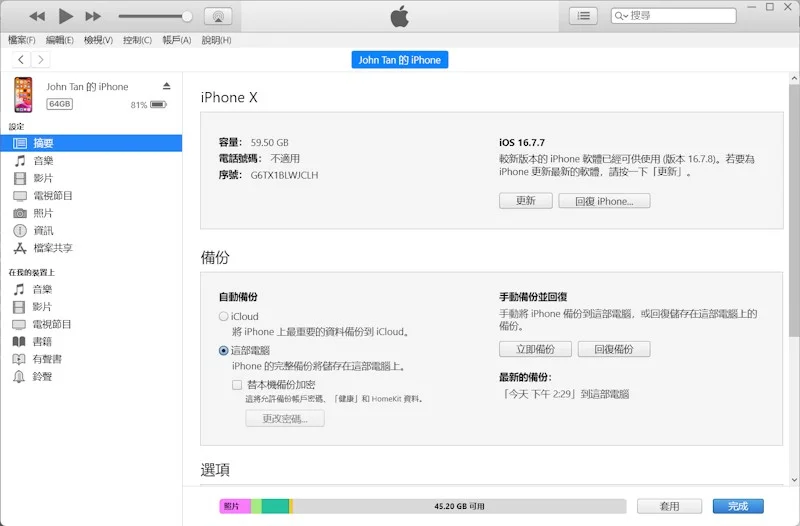Click the back navigation chevron
This screenshot has width=800, height=526.
22,60
